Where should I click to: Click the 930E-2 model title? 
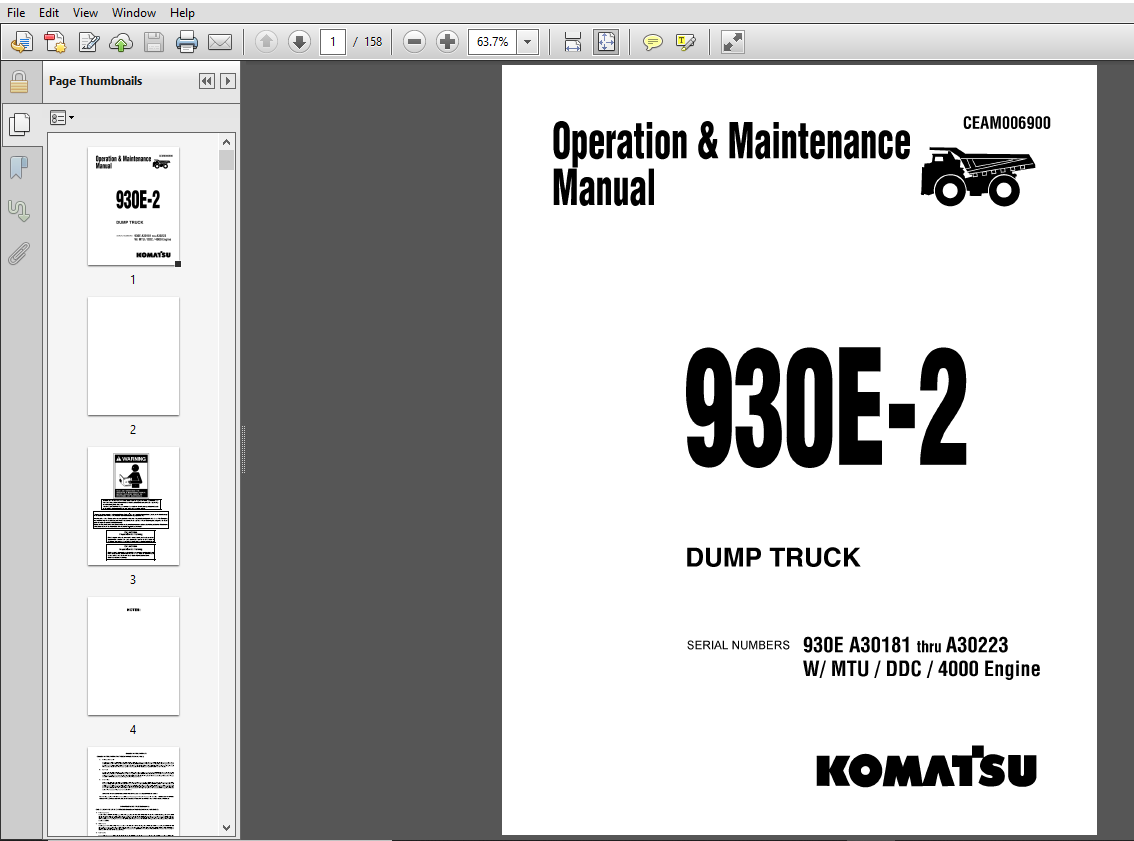pyautogui.click(x=826, y=408)
